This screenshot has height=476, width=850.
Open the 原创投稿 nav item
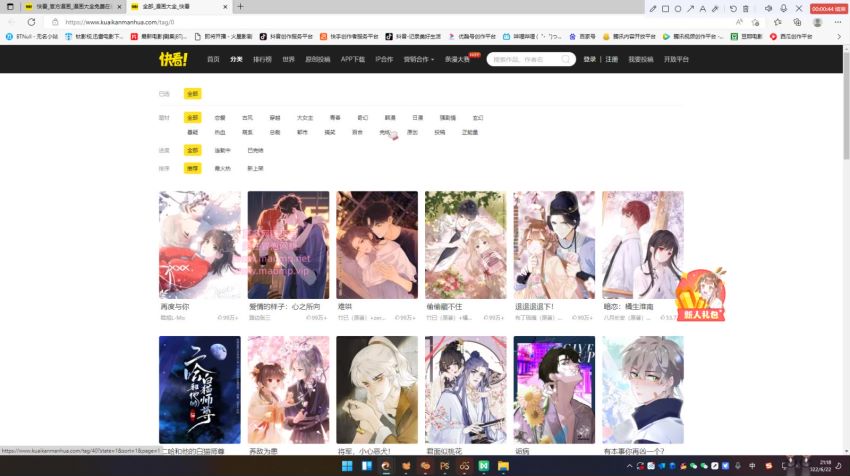[318, 59]
